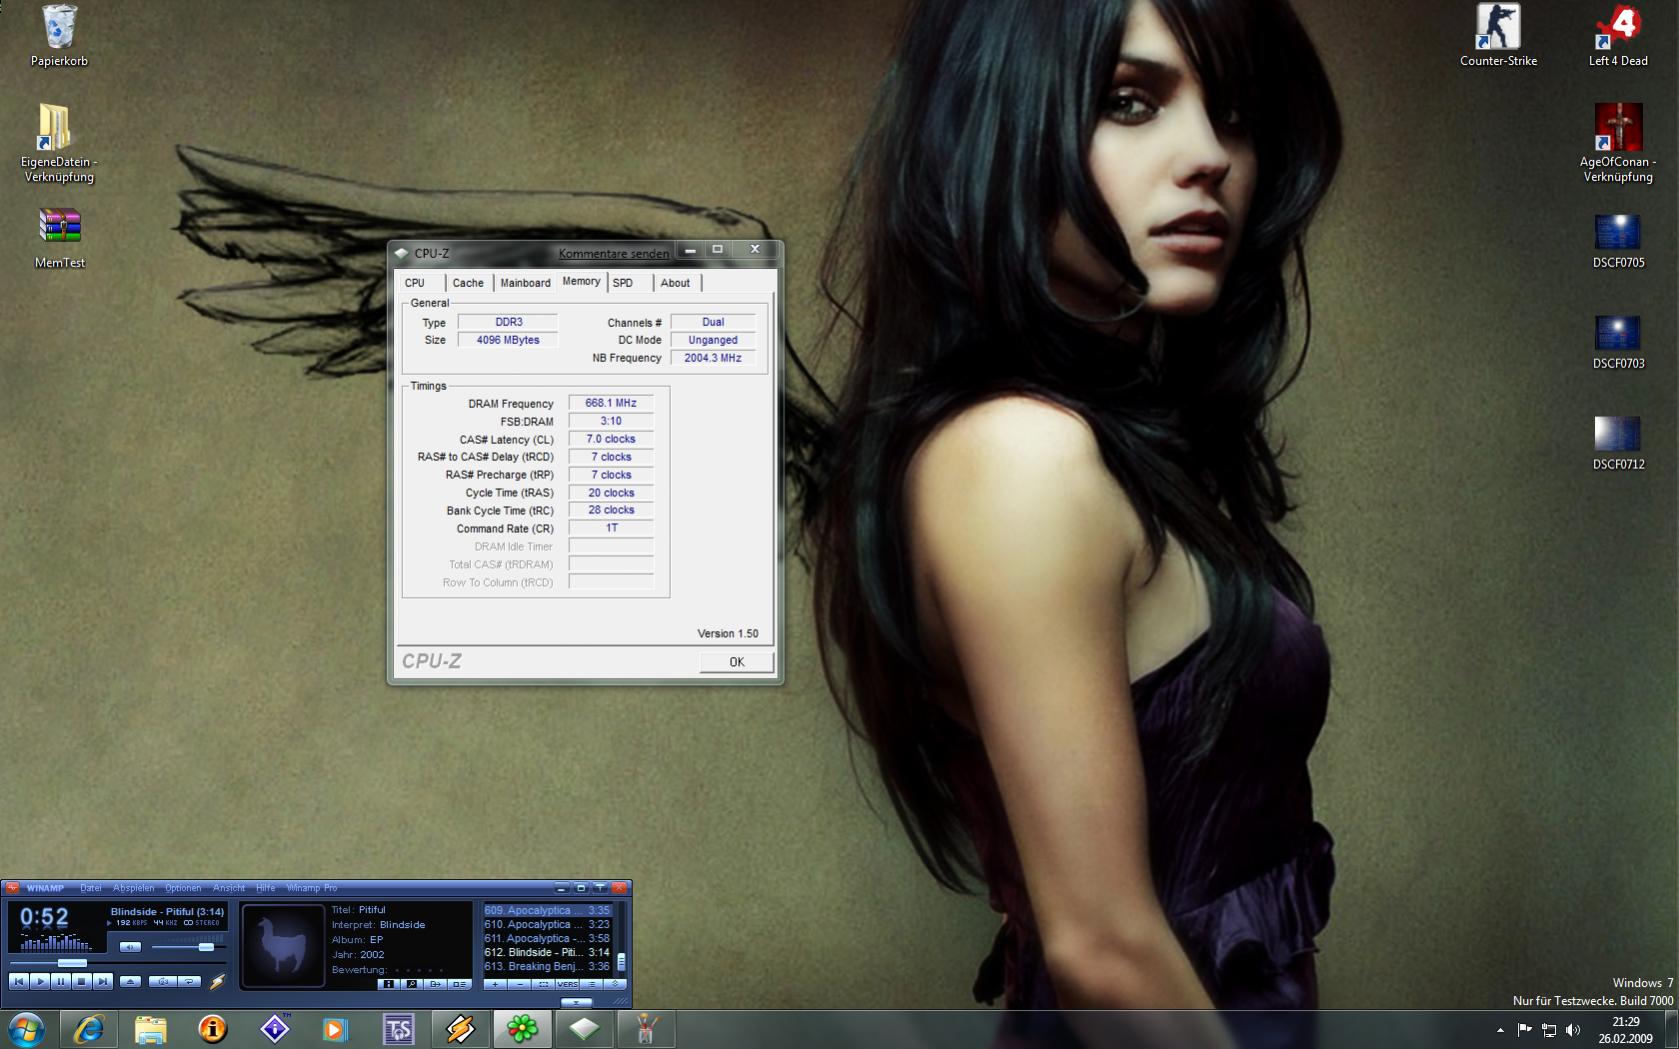Stop playback in Winamp
Screen dimensions: 1679x1049
click(82, 982)
